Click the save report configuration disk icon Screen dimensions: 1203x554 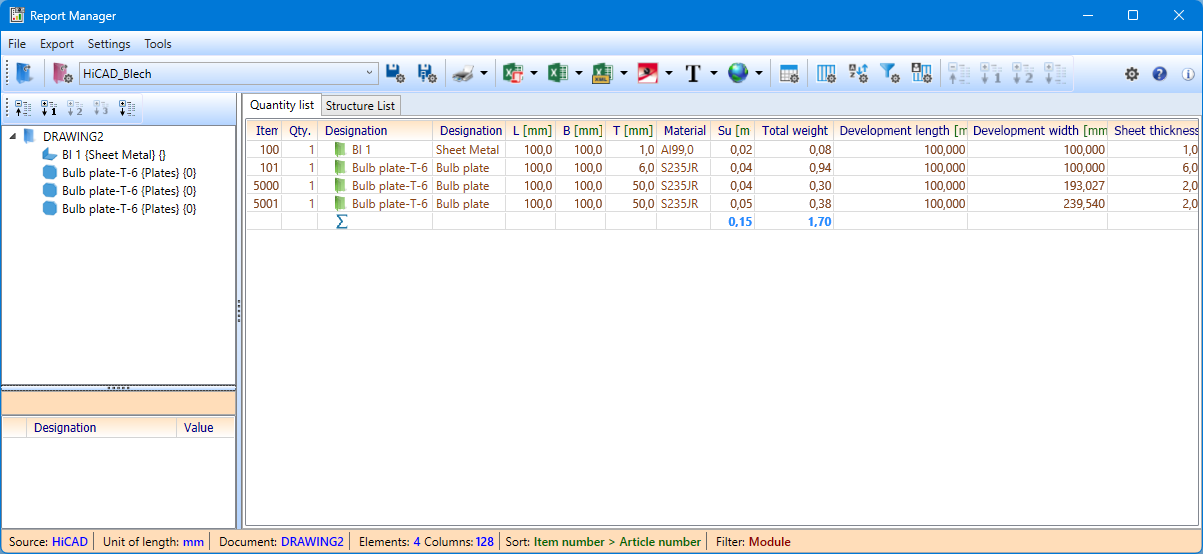394,73
